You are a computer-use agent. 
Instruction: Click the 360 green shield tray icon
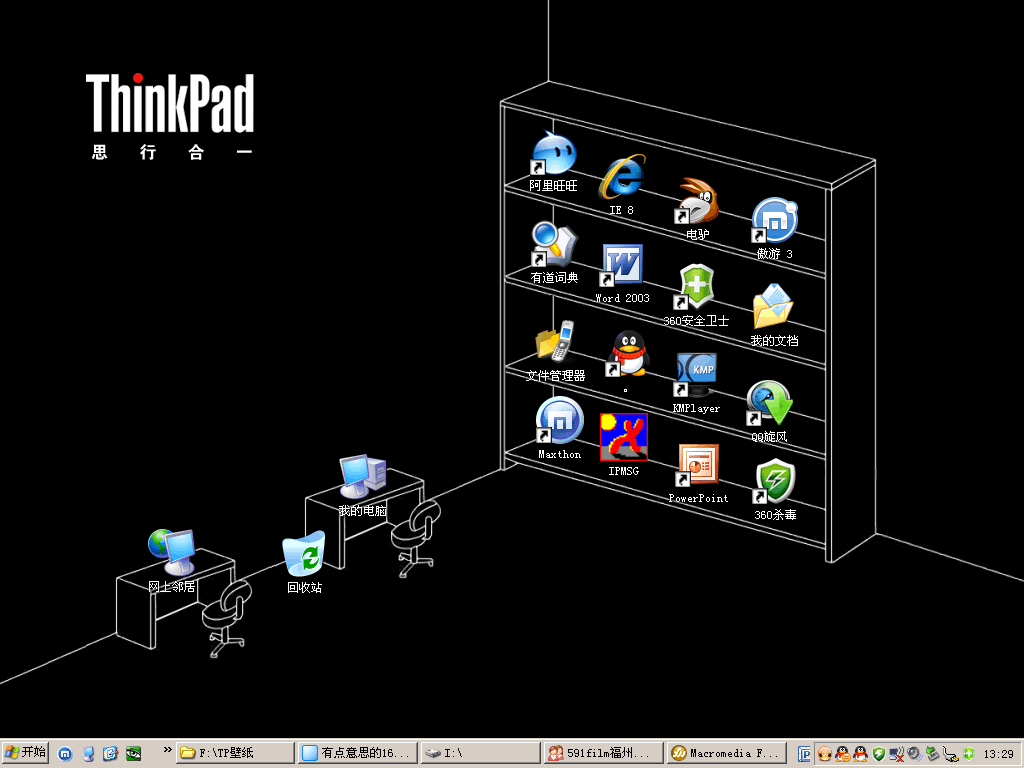click(x=879, y=754)
